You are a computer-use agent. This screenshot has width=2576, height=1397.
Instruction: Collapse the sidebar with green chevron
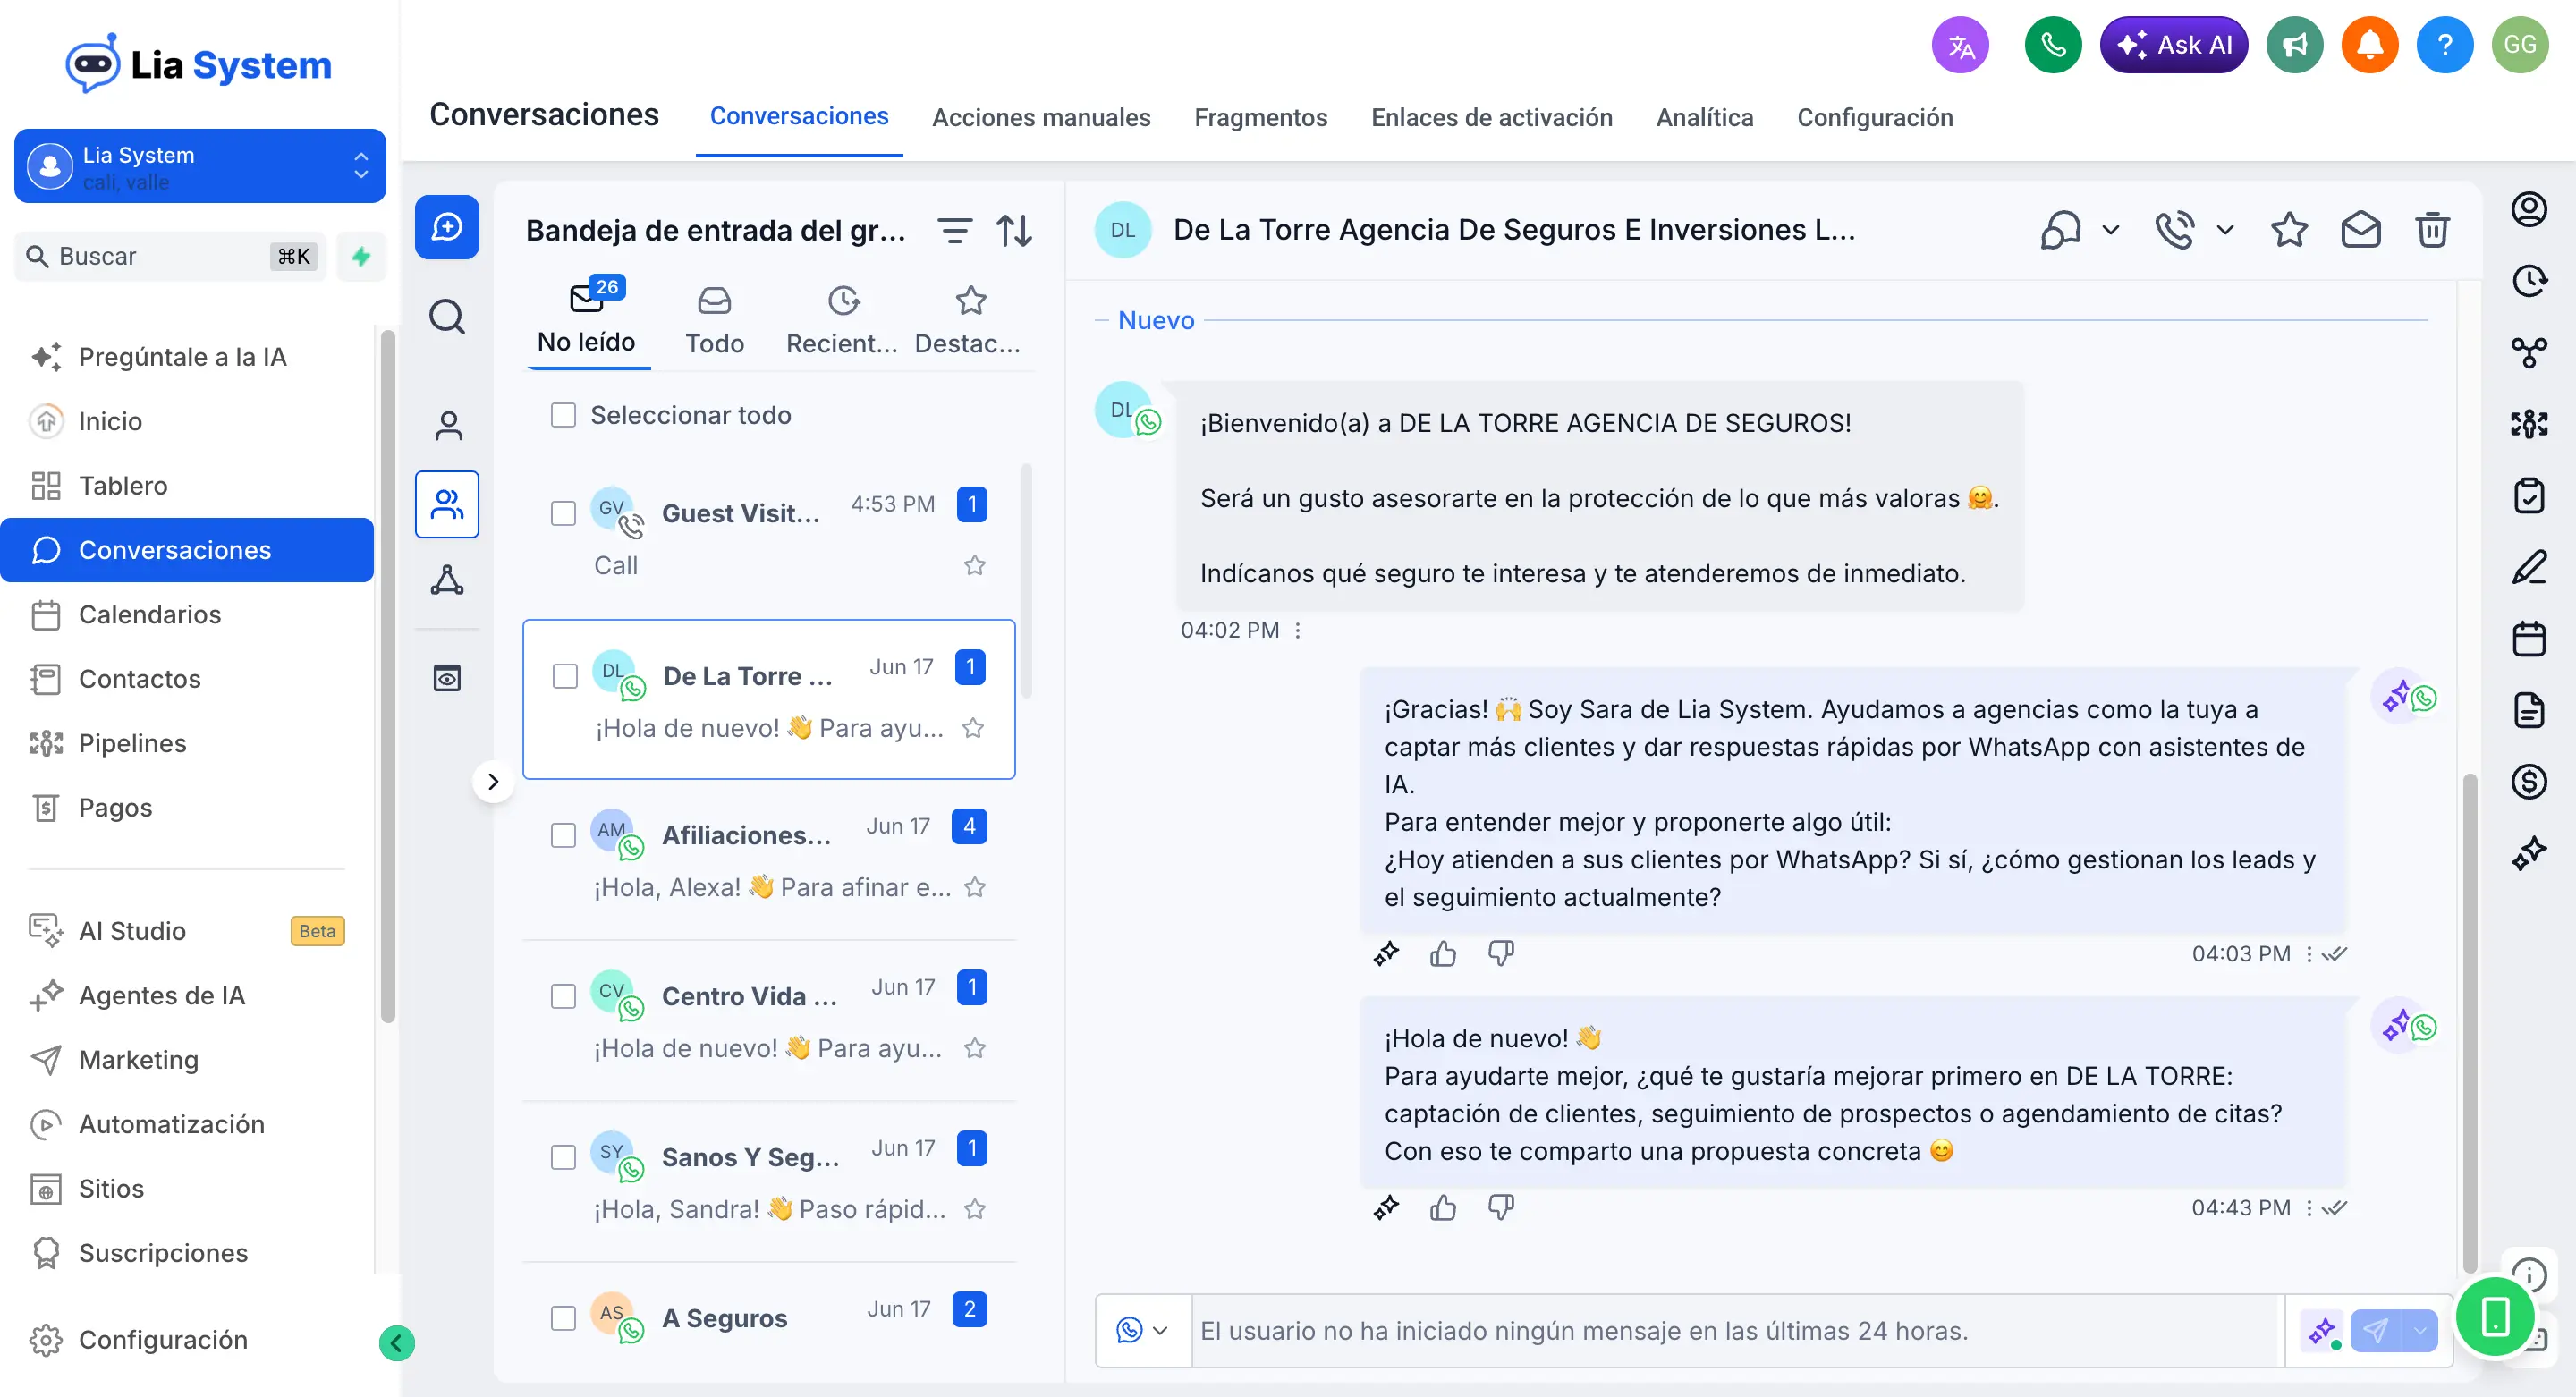[x=397, y=1343]
